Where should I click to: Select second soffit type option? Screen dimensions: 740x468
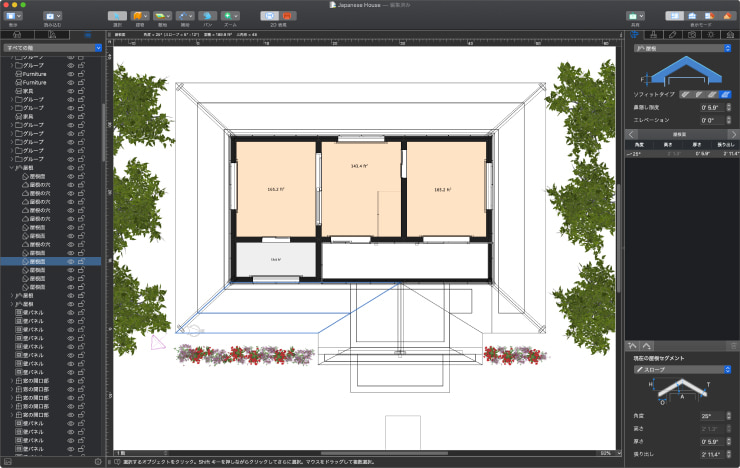pyautogui.click(x=699, y=94)
